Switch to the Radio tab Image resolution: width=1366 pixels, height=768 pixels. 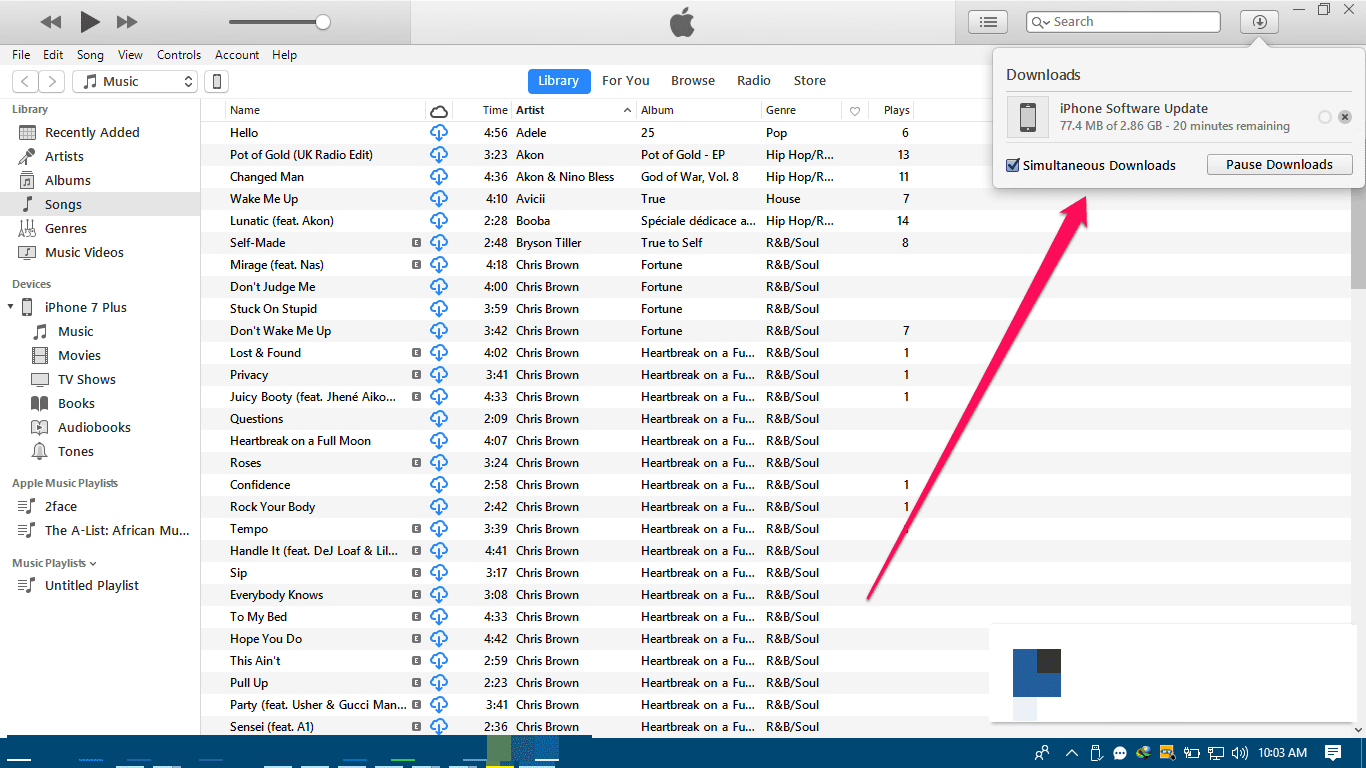coord(754,81)
